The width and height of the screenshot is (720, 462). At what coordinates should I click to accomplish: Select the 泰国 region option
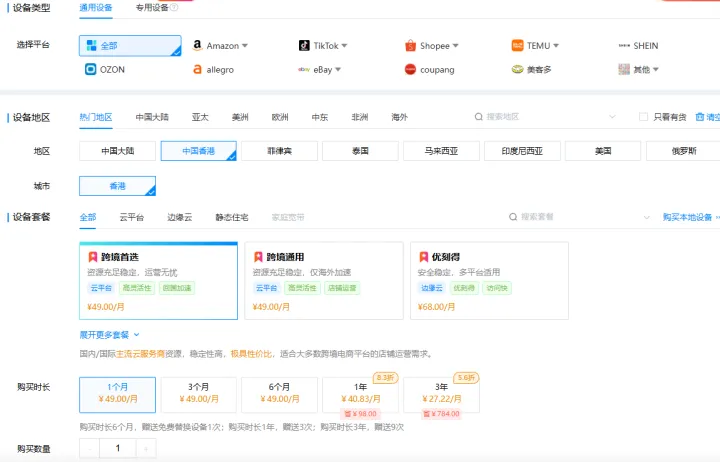pyautogui.click(x=360, y=151)
